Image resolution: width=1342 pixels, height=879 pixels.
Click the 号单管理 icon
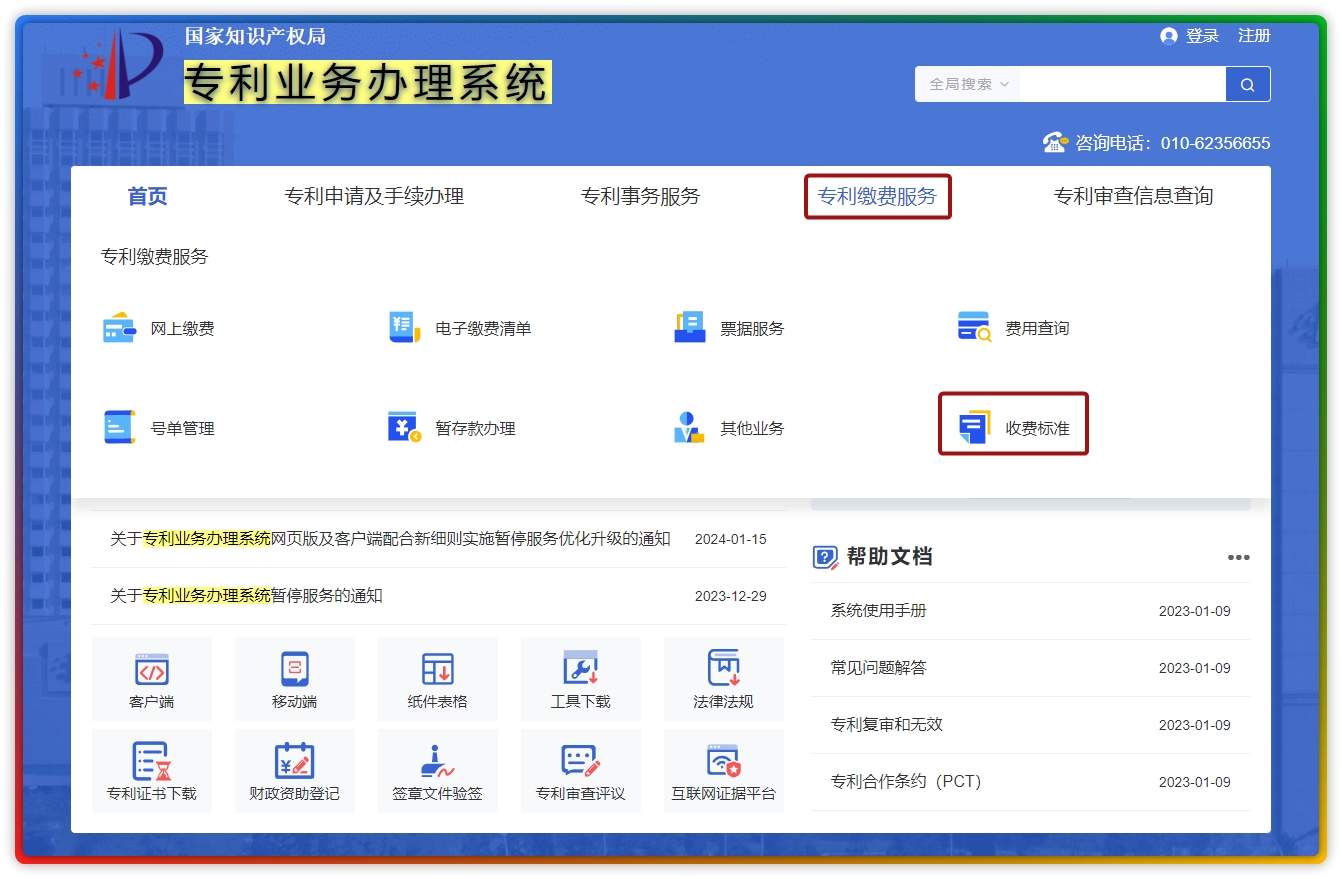point(119,428)
